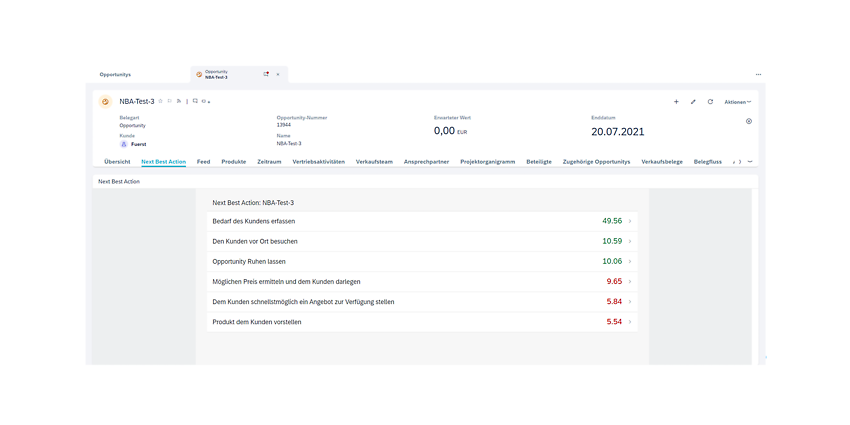This screenshot has height=425, width=850.
Task: Open the chat comment icon in the header
Action: click(195, 101)
